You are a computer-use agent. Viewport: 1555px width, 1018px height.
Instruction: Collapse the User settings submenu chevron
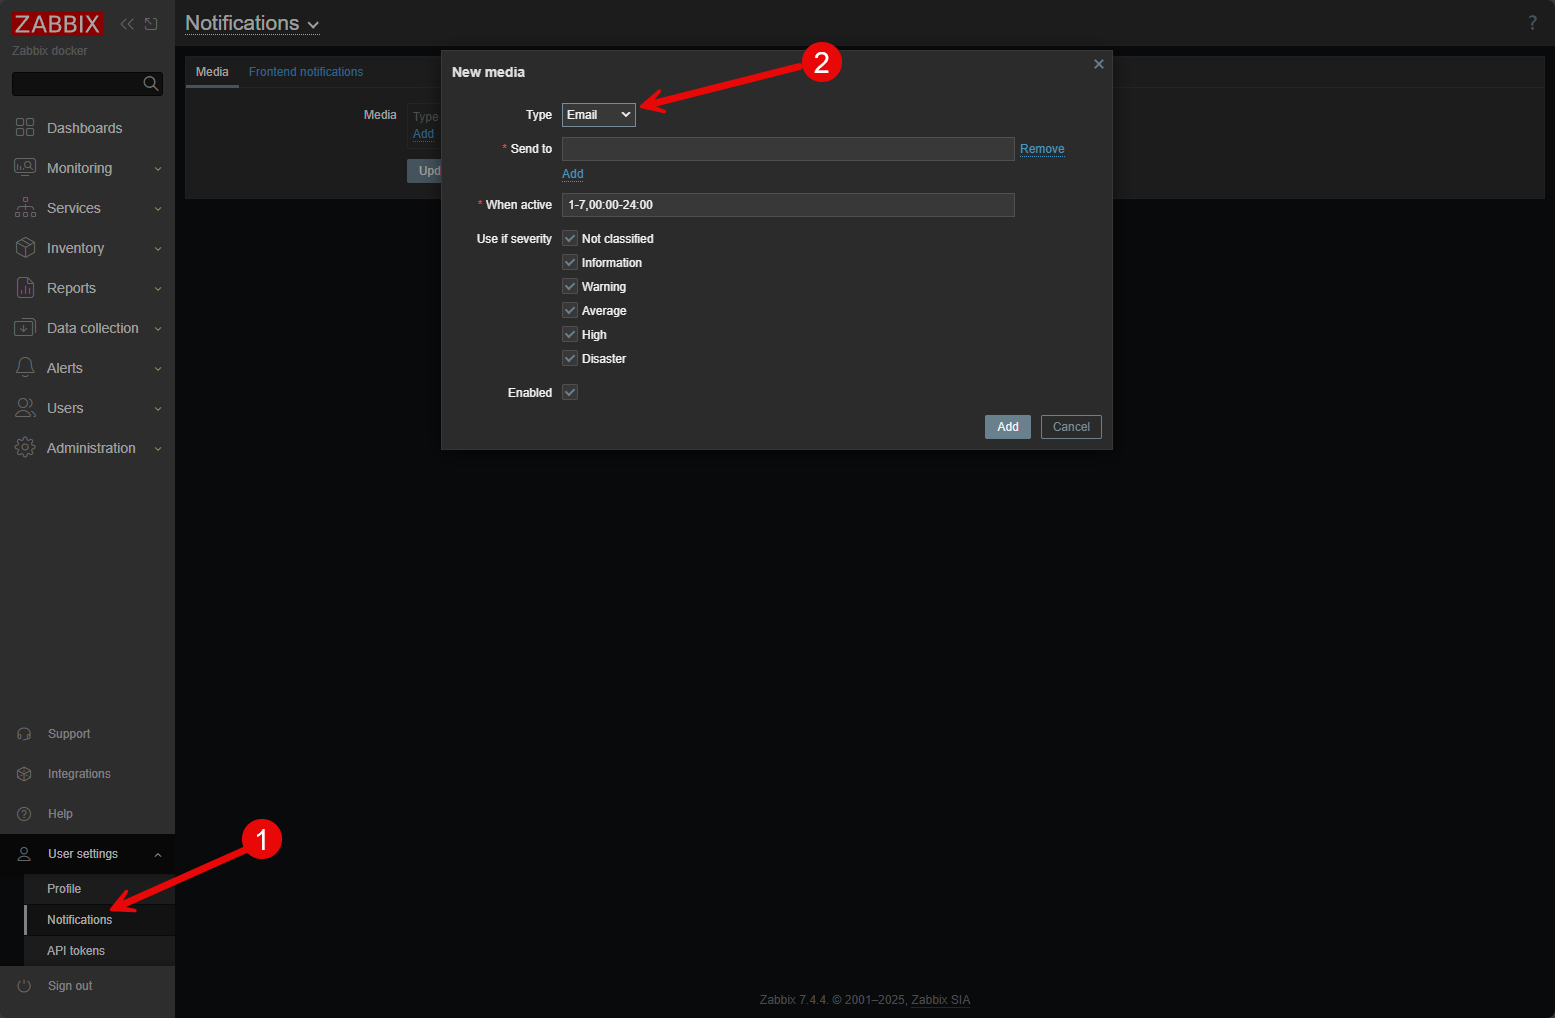pos(157,854)
